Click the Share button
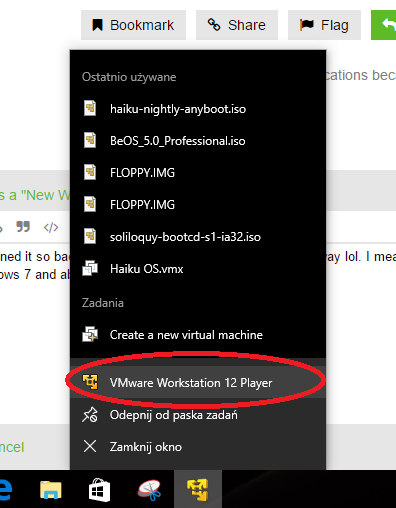The height and width of the screenshot is (508, 396). (x=237, y=25)
